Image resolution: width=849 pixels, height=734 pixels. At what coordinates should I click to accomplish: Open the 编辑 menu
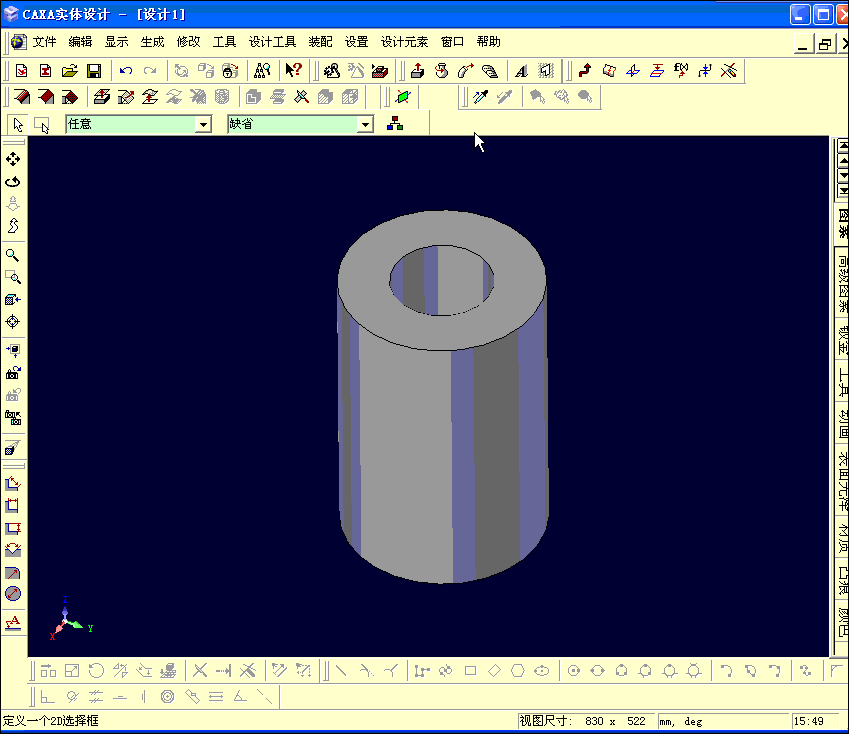coord(80,42)
